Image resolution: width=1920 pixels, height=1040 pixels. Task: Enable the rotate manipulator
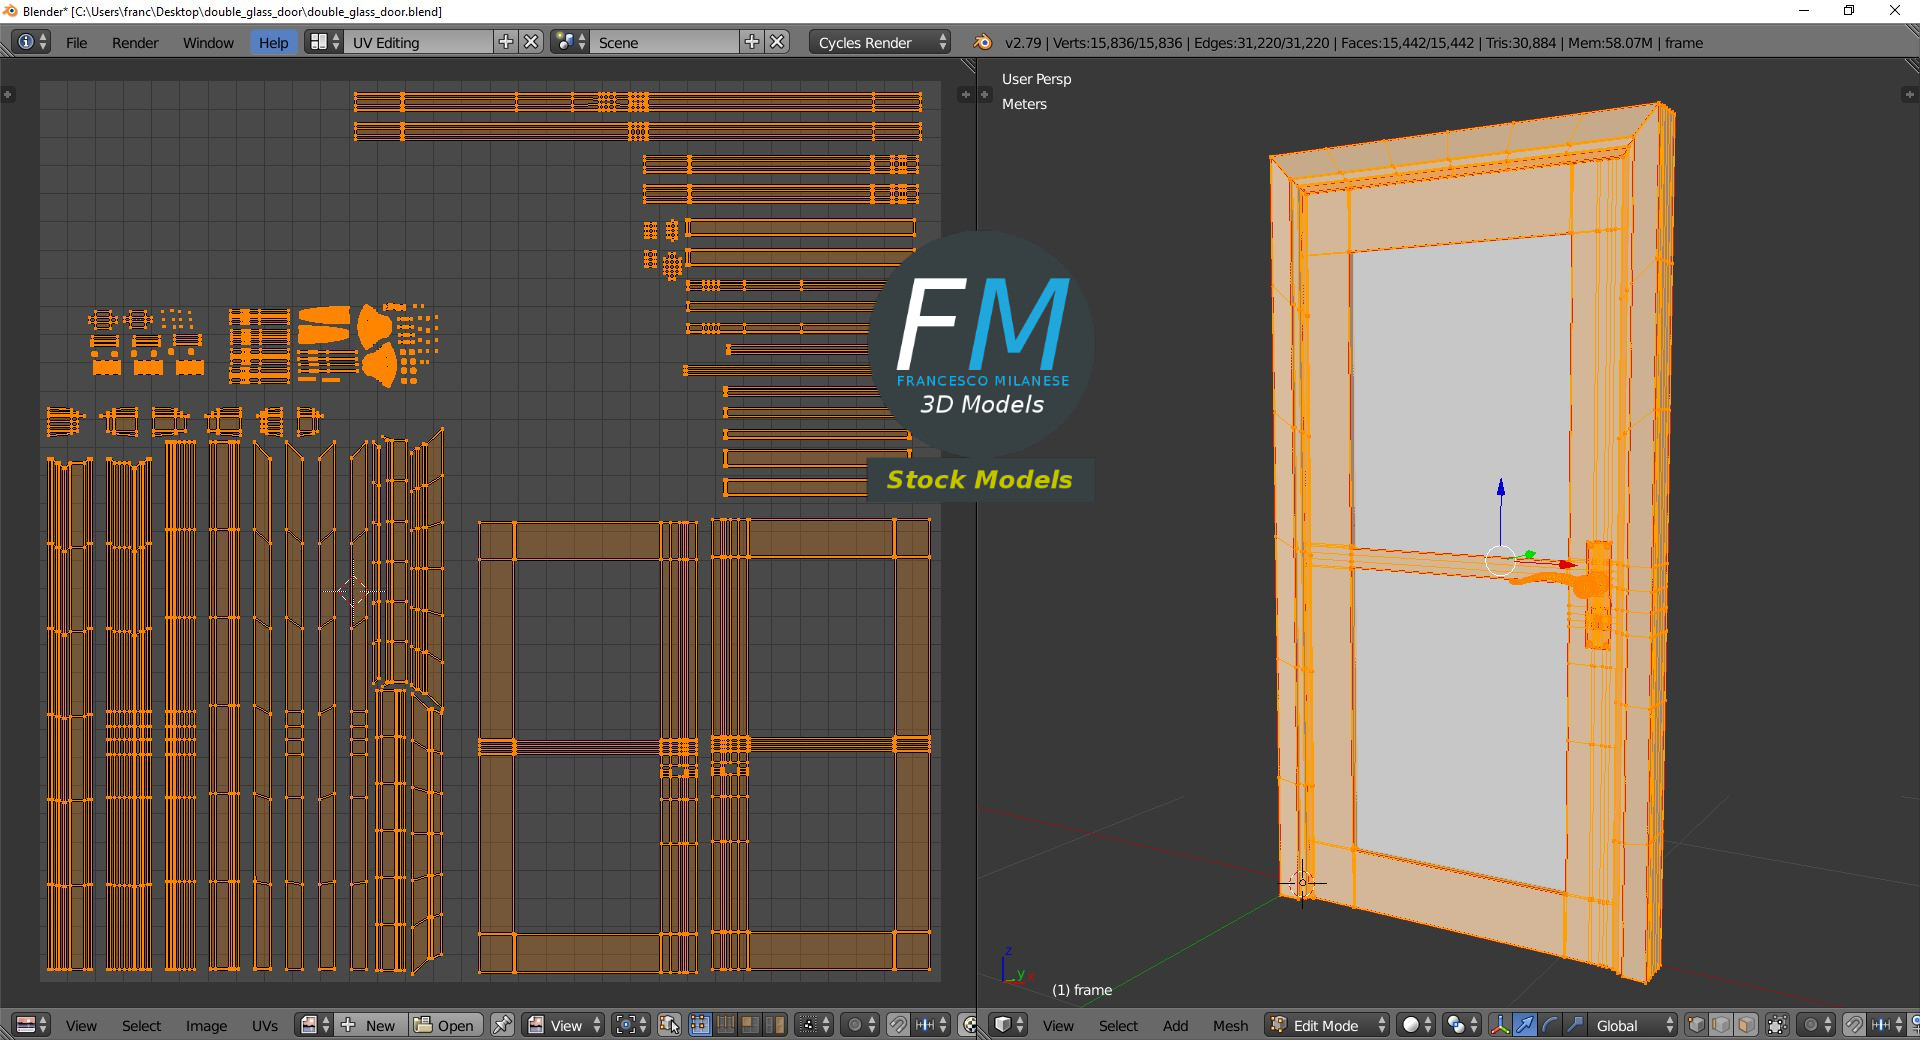tap(1550, 1025)
